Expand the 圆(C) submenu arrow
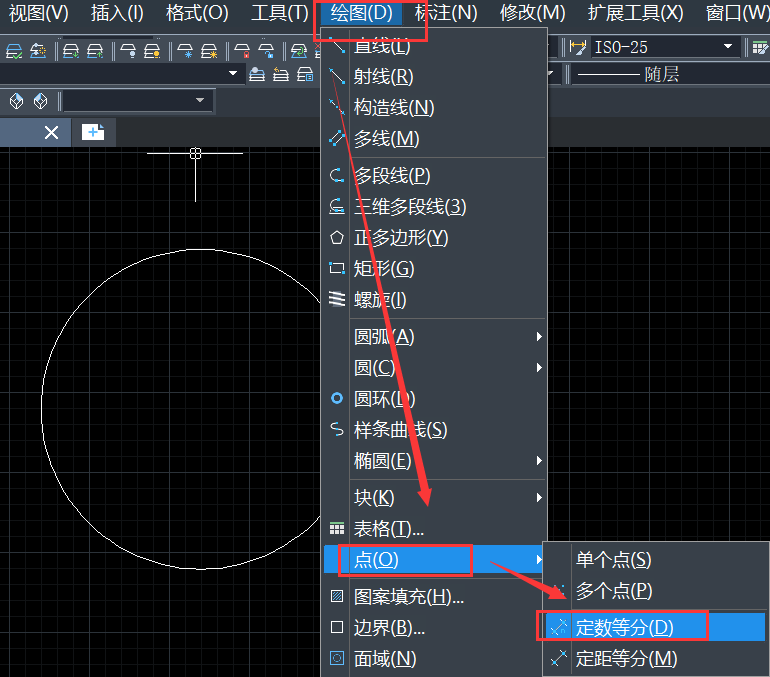770x677 pixels. 539,367
